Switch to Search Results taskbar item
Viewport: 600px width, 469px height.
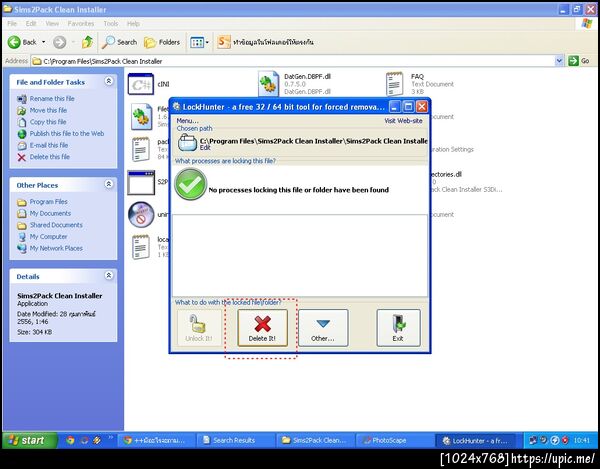point(235,440)
